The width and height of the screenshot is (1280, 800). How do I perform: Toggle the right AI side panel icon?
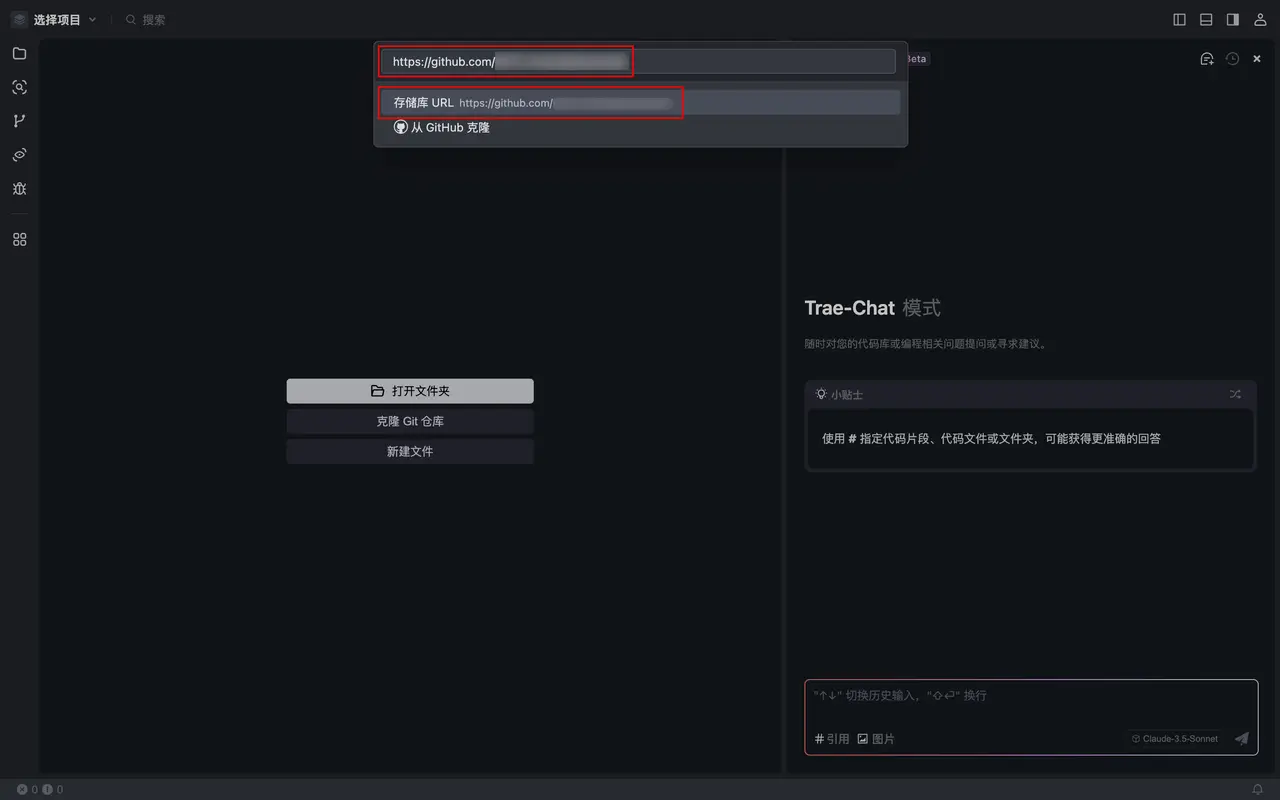pyautogui.click(x=1233, y=19)
